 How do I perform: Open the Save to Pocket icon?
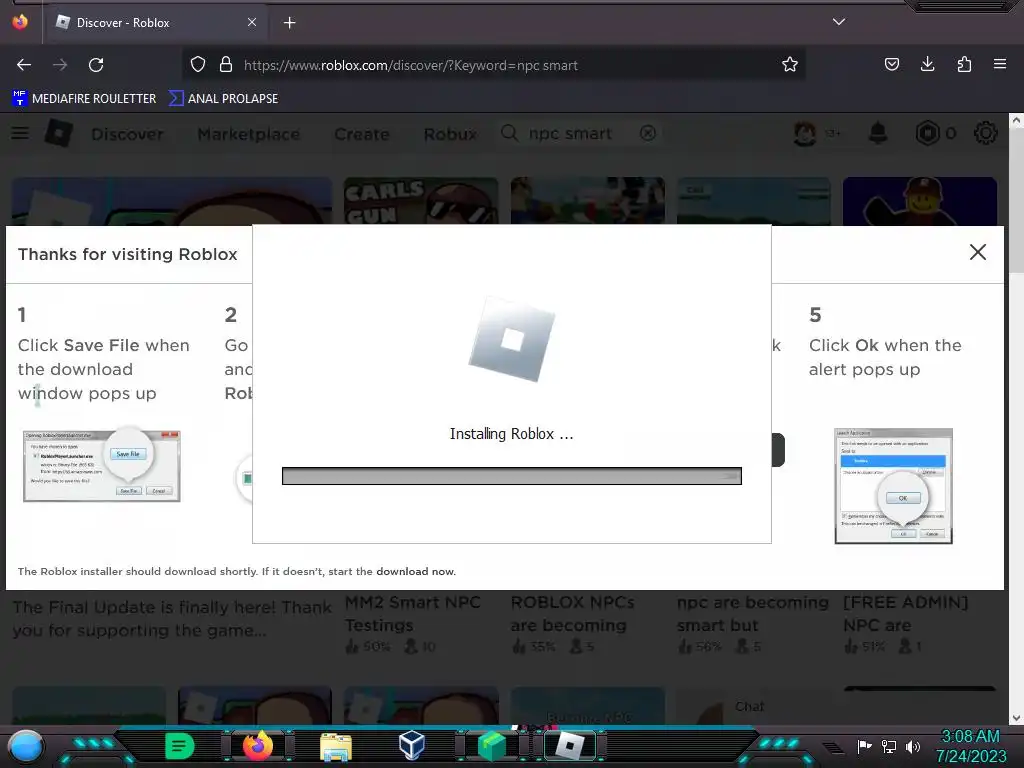click(892, 64)
